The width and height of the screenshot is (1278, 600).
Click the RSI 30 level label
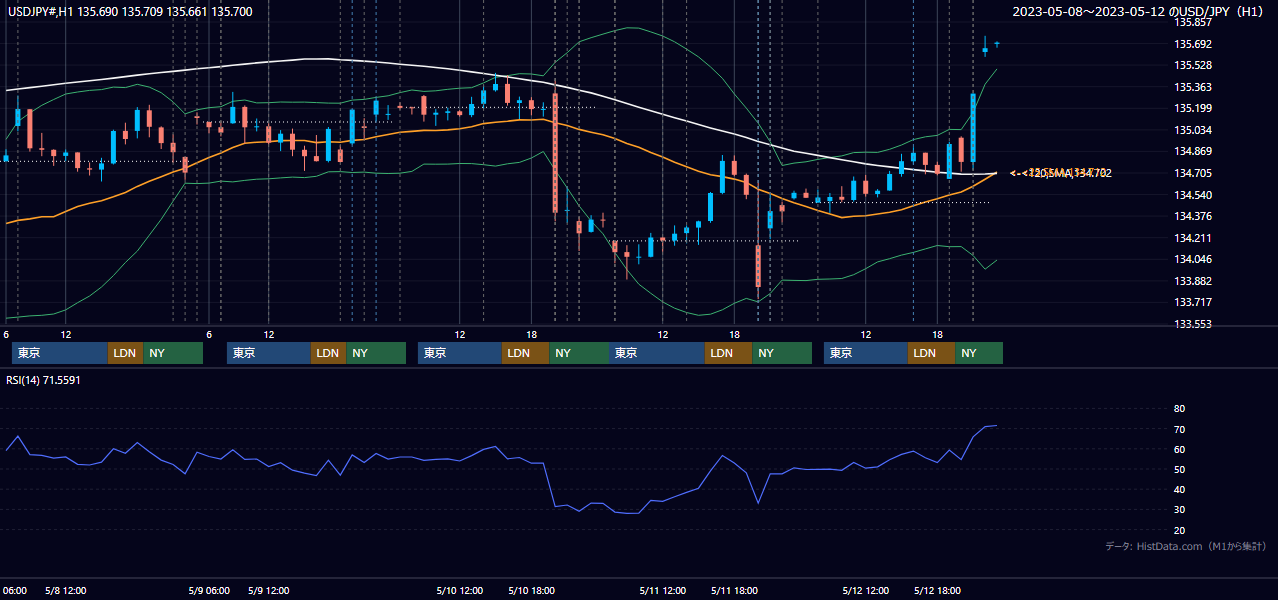[x=1179, y=510]
